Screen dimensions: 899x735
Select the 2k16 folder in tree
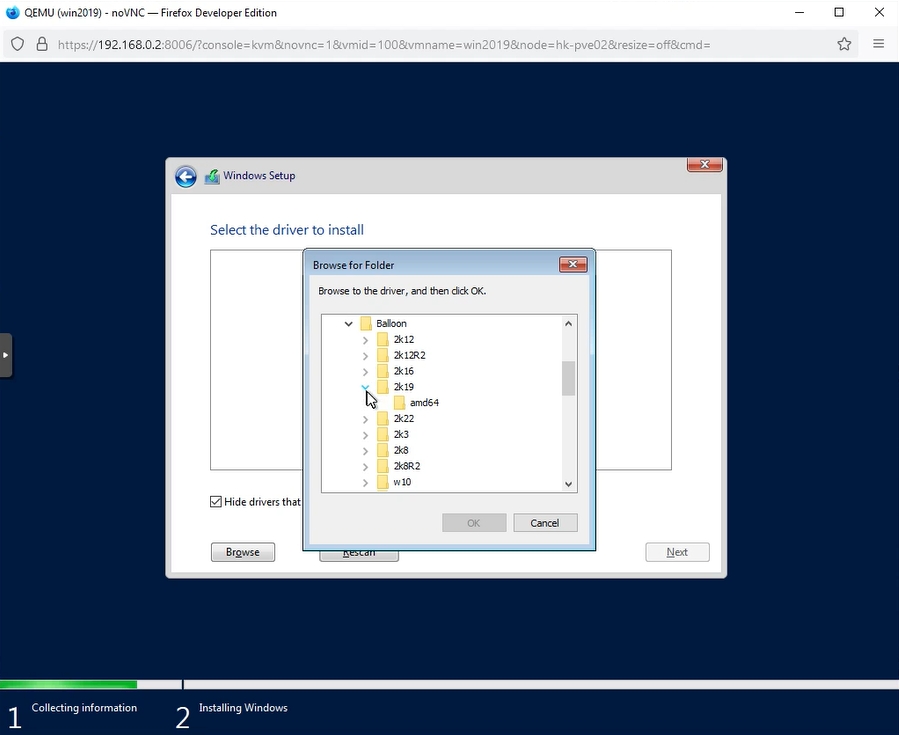pos(403,371)
